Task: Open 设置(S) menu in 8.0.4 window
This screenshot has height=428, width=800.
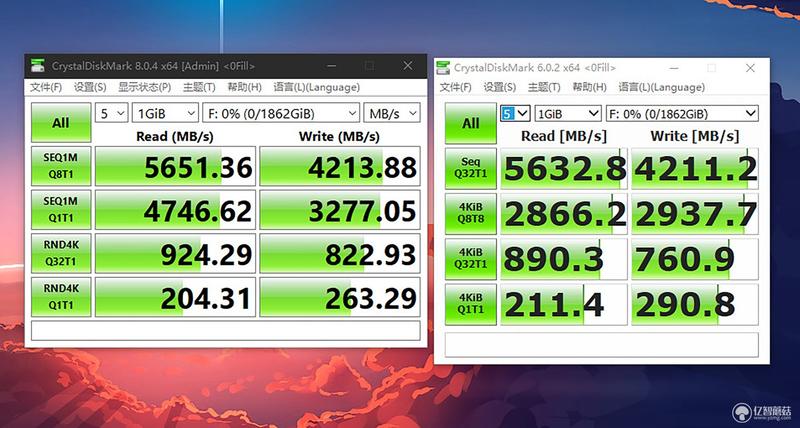Action: 90,87
